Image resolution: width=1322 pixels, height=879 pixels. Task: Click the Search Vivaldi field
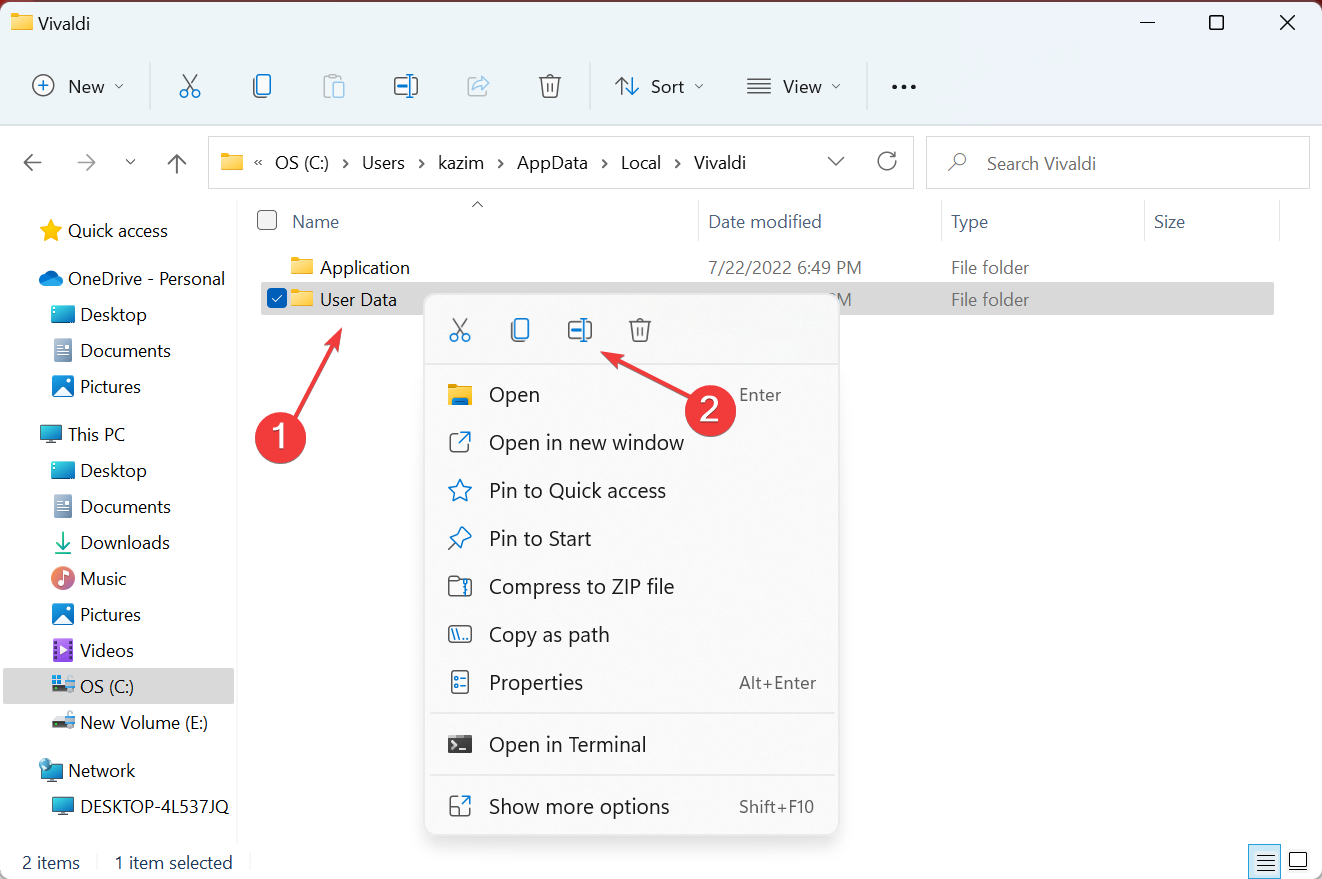(1117, 163)
